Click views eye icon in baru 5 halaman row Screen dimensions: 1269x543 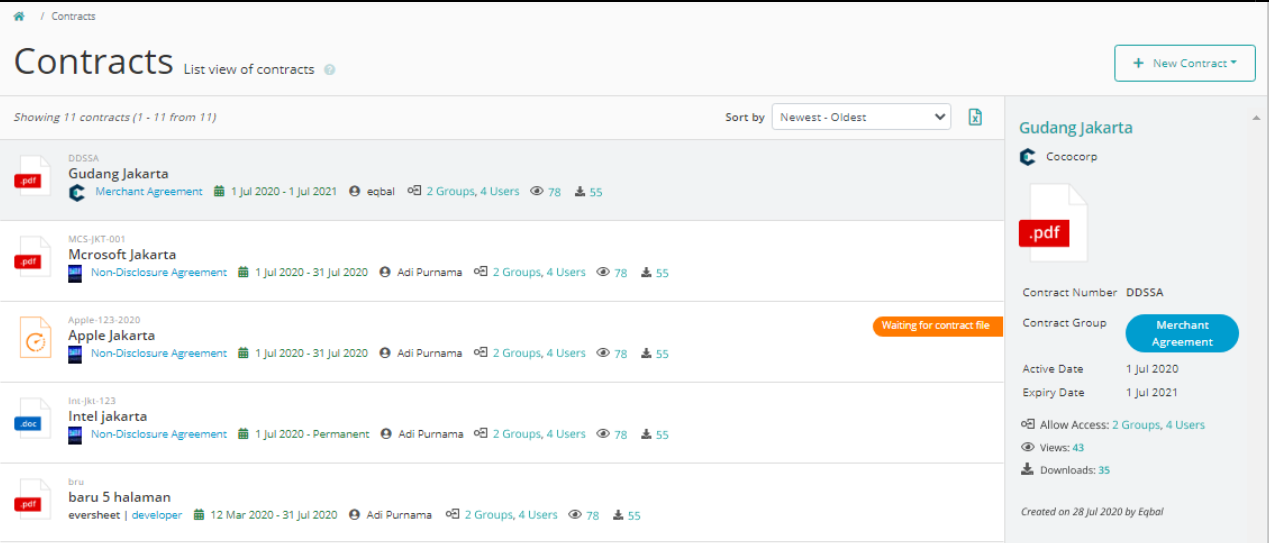[x=575, y=515]
